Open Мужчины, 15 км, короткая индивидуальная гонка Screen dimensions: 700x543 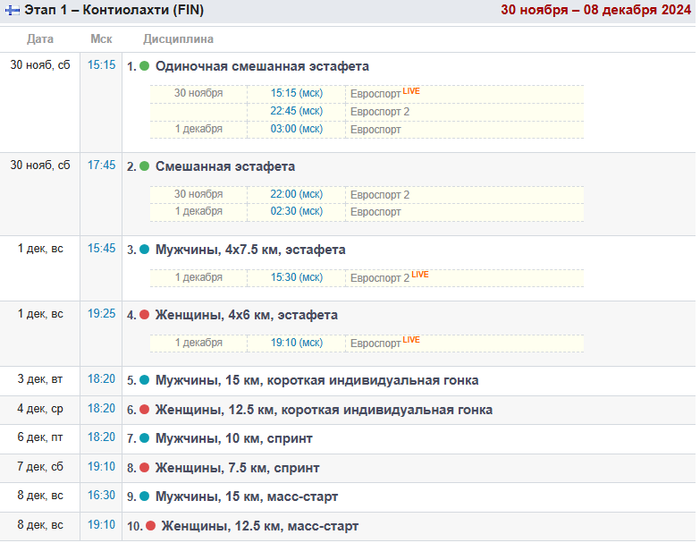point(317,380)
